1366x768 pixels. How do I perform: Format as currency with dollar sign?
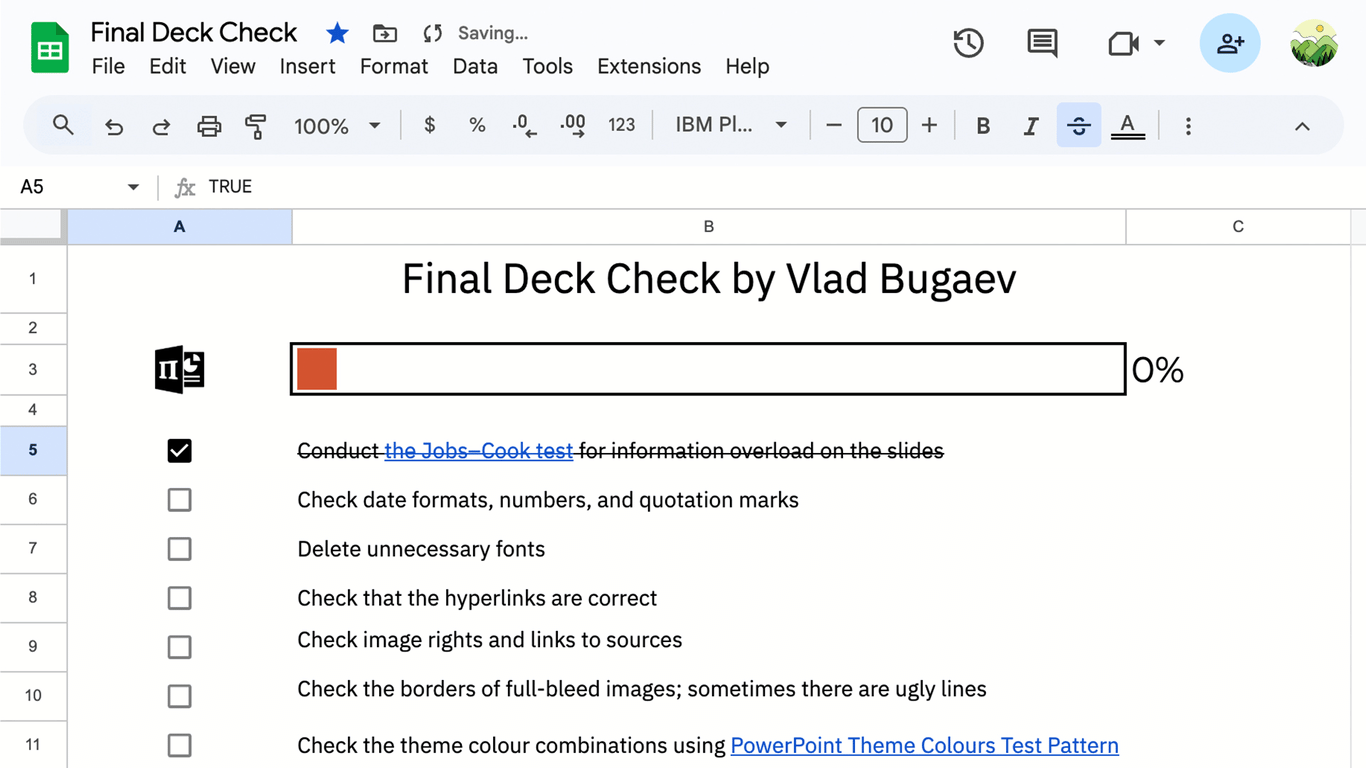click(x=430, y=125)
